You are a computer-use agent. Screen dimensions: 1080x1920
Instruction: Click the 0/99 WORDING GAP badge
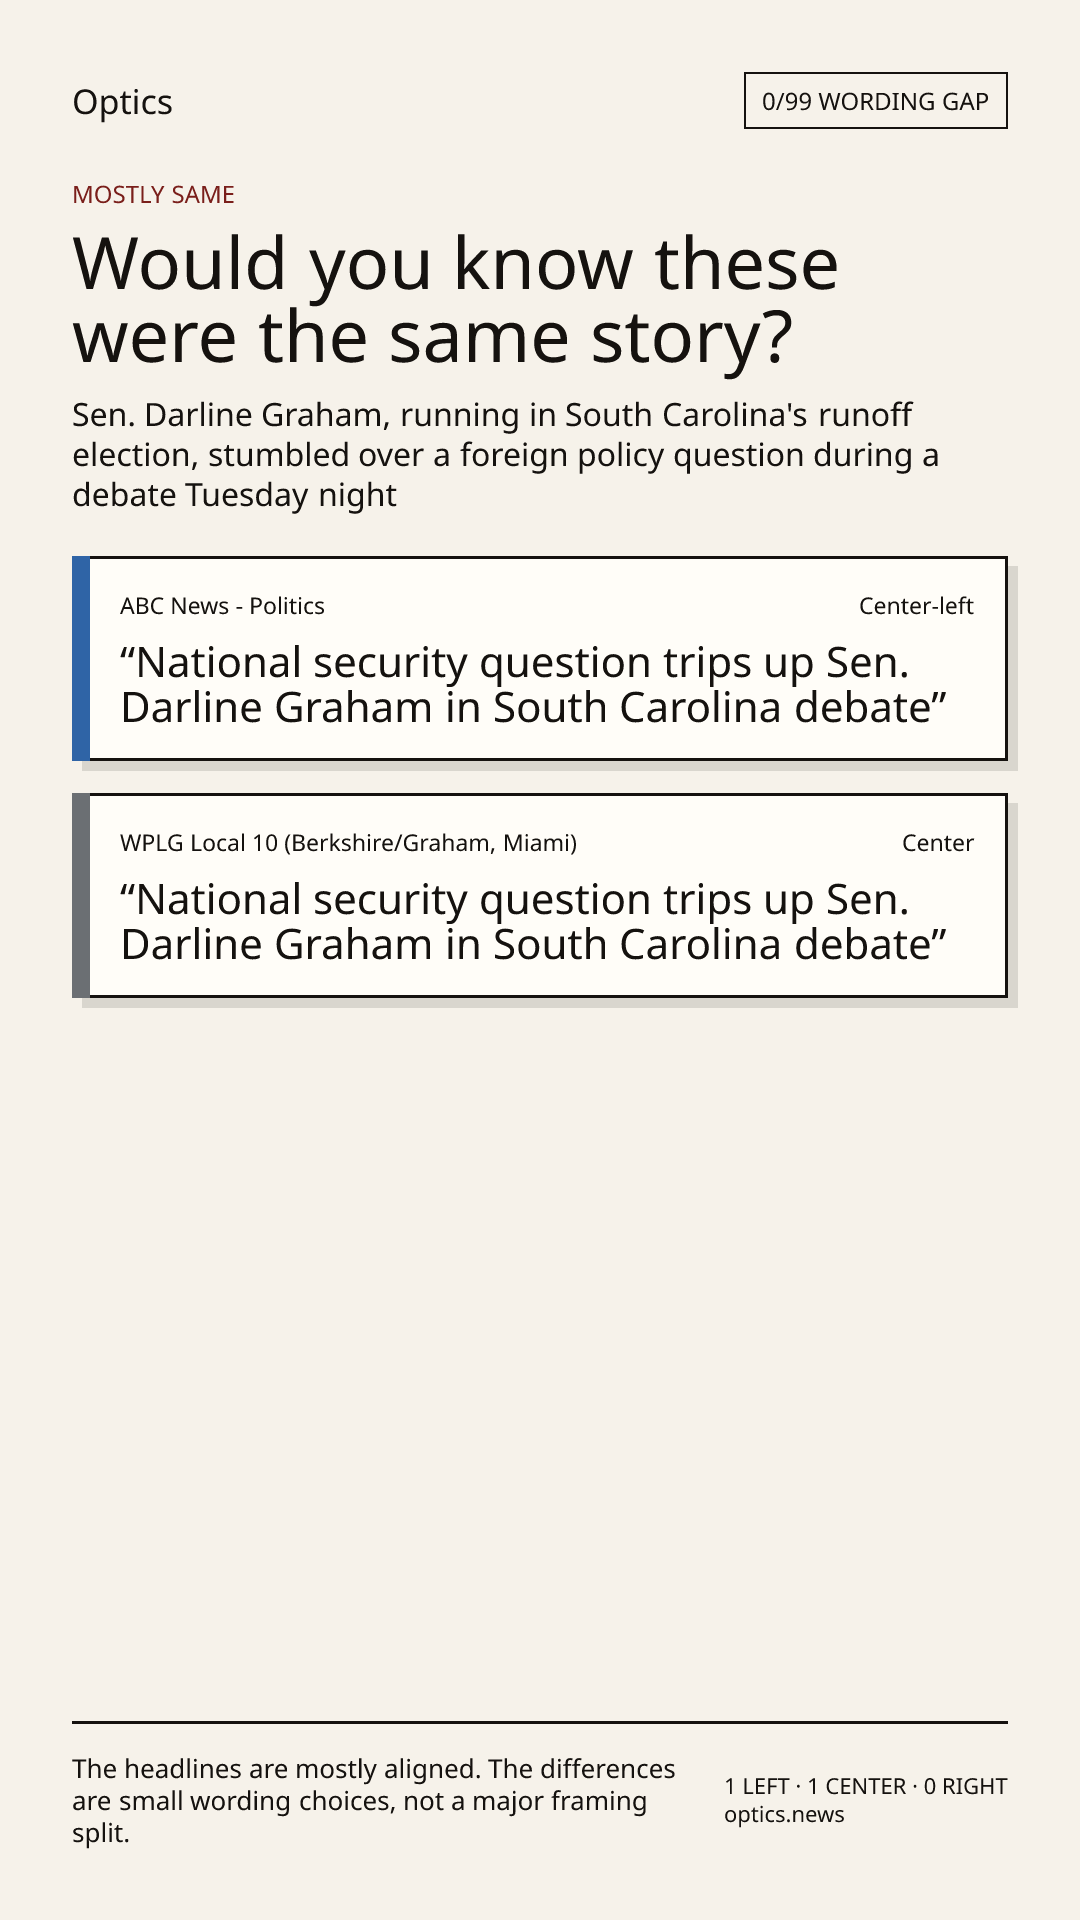[875, 101]
